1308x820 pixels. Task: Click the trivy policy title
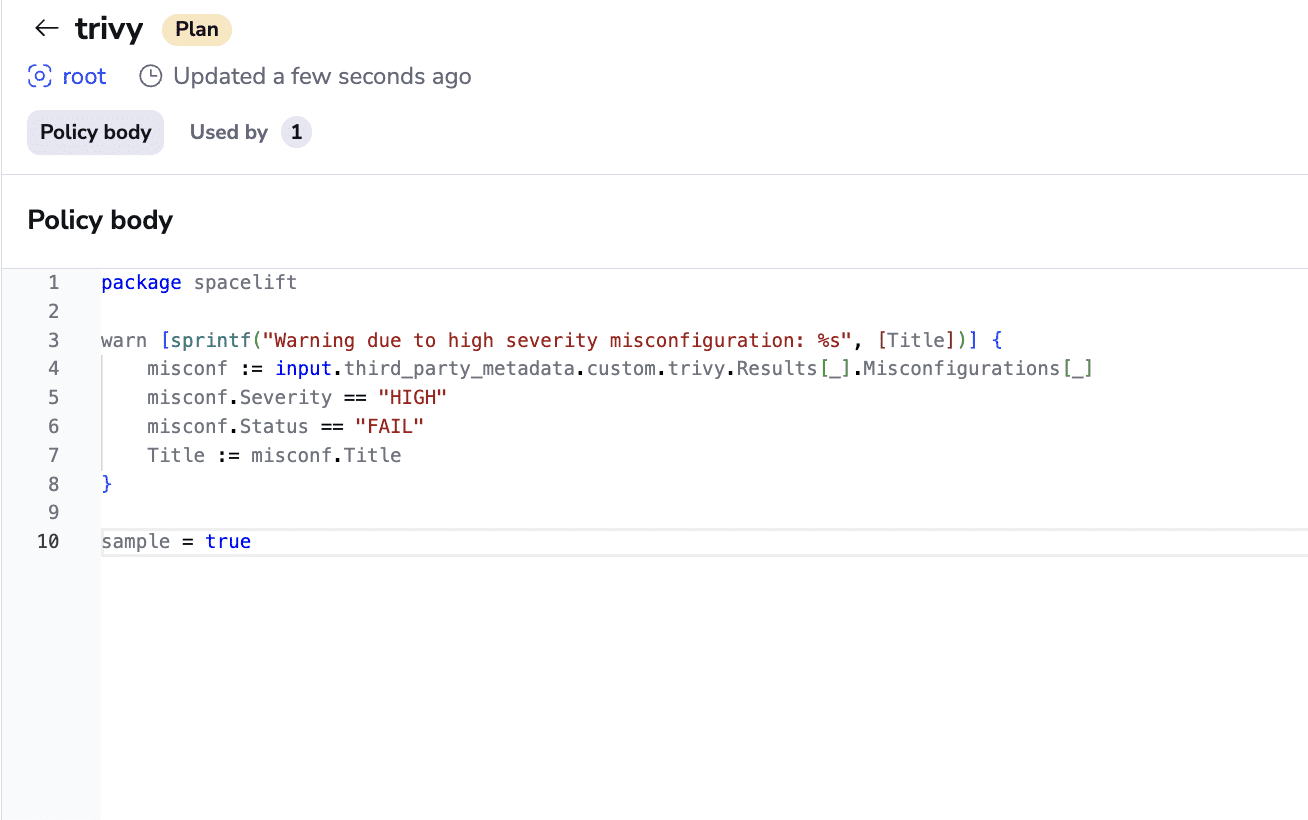click(x=109, y=29)
